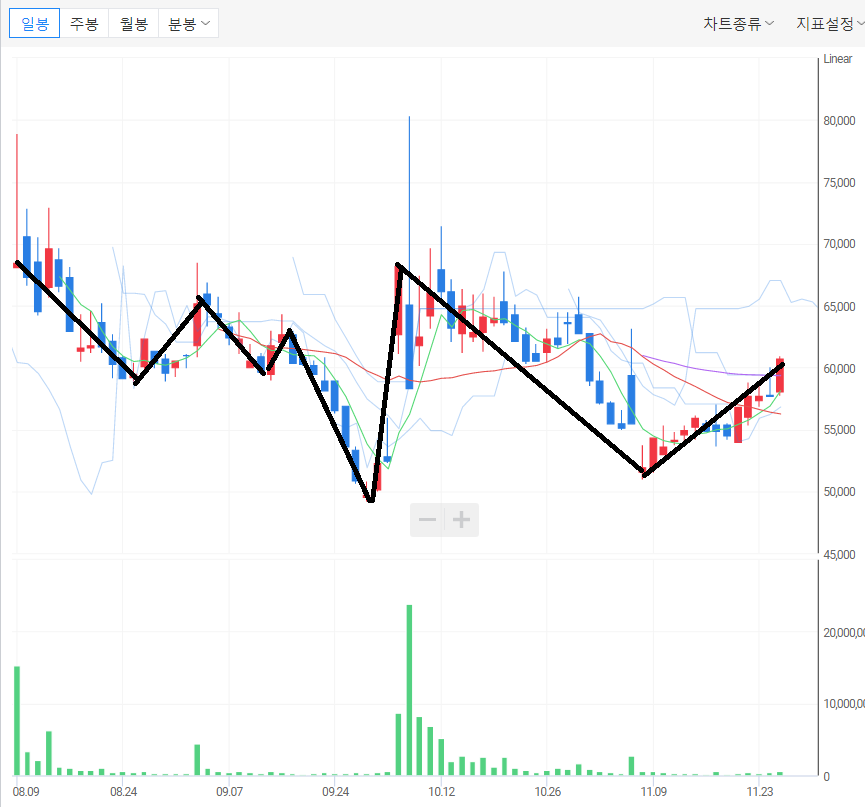Image resolution: width=865 pixels, height=807 pixels.
Task: Click the 10.12 date label
Action: point(441,792)
